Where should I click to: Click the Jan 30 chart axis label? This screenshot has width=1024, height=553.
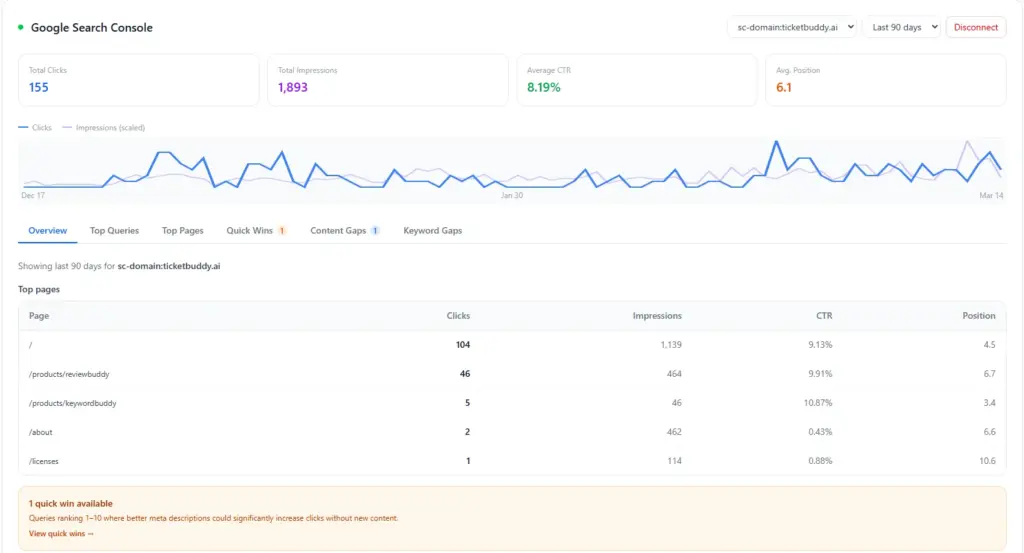tap(512, 195)
